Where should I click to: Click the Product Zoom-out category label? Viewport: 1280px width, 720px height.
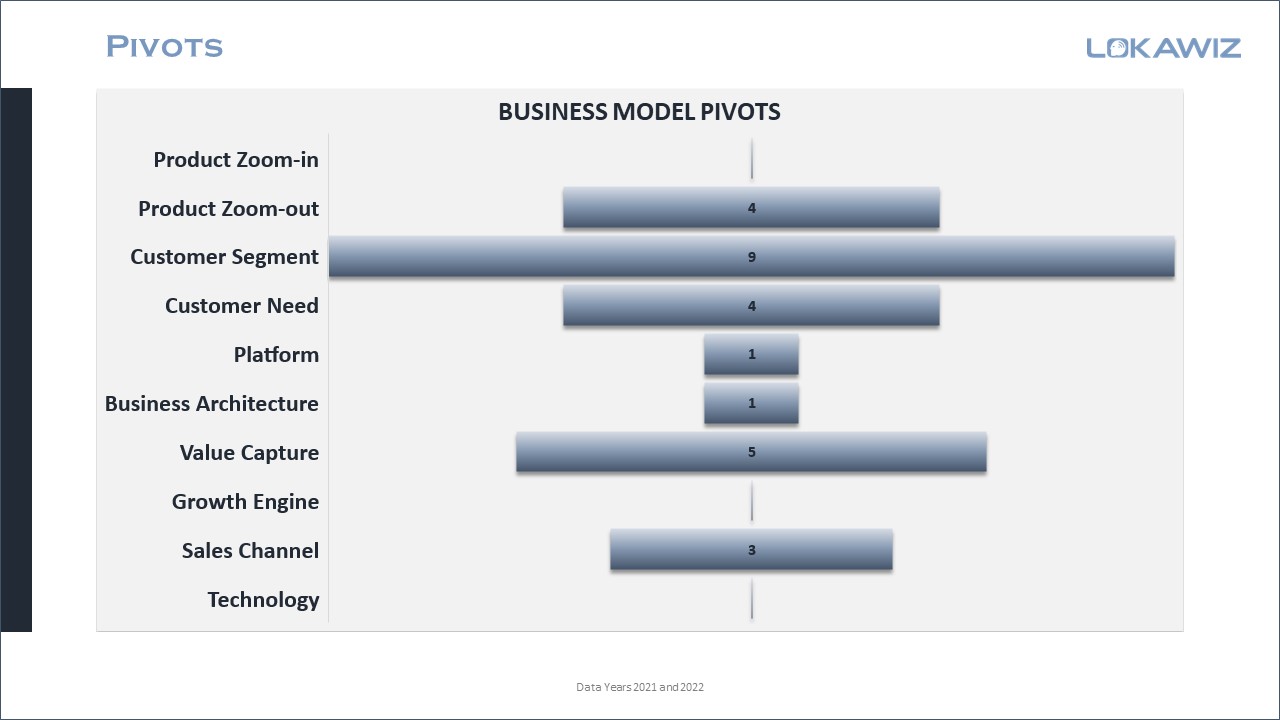[228, 209]
